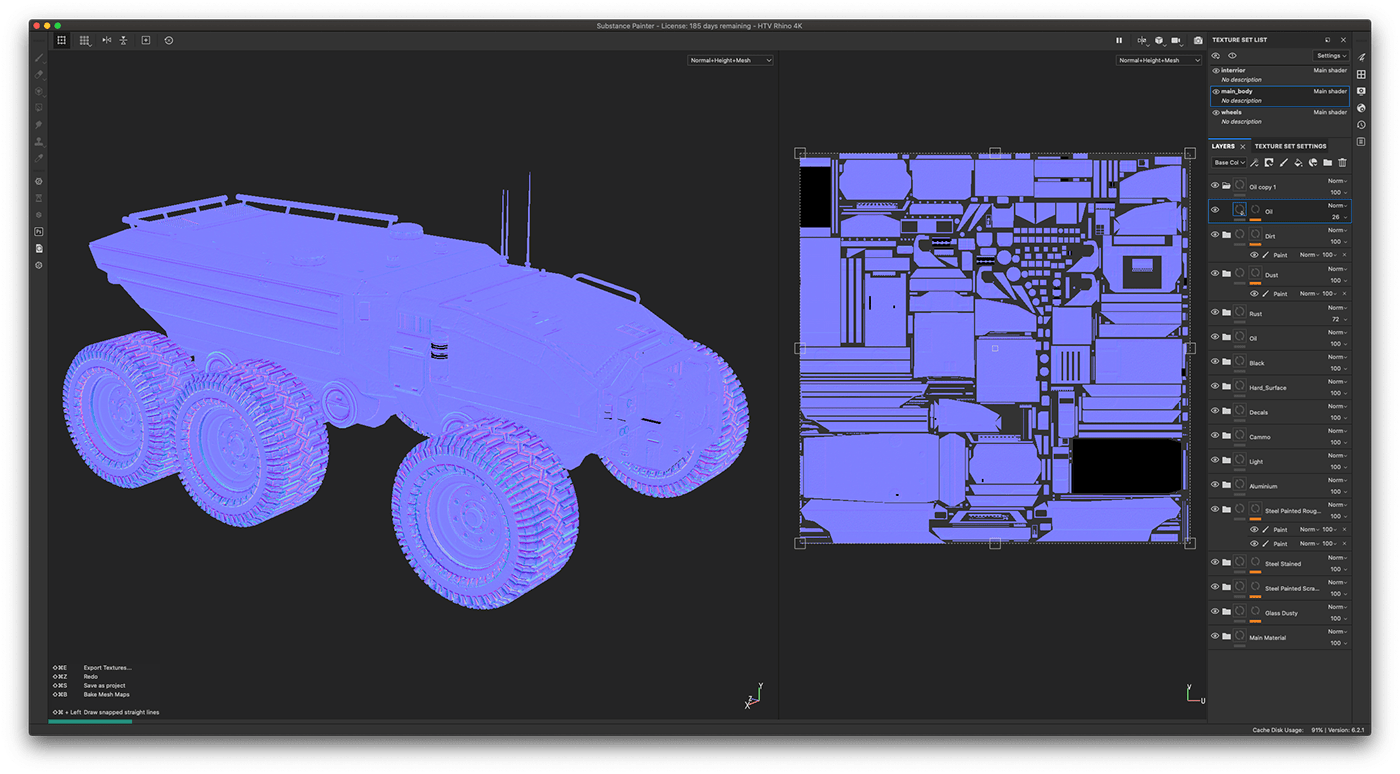Open the Settings dropdown in Texture Set List
This screenshot has width=1400, height=774.
pos(1330,55)
